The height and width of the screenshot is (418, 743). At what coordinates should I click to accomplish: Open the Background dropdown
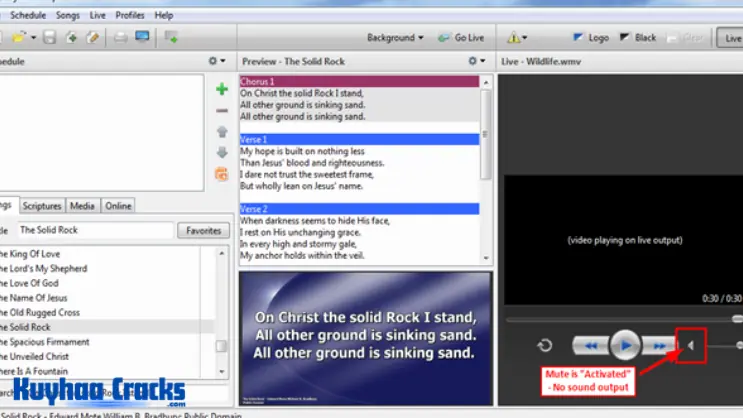[x=395, y=38]
